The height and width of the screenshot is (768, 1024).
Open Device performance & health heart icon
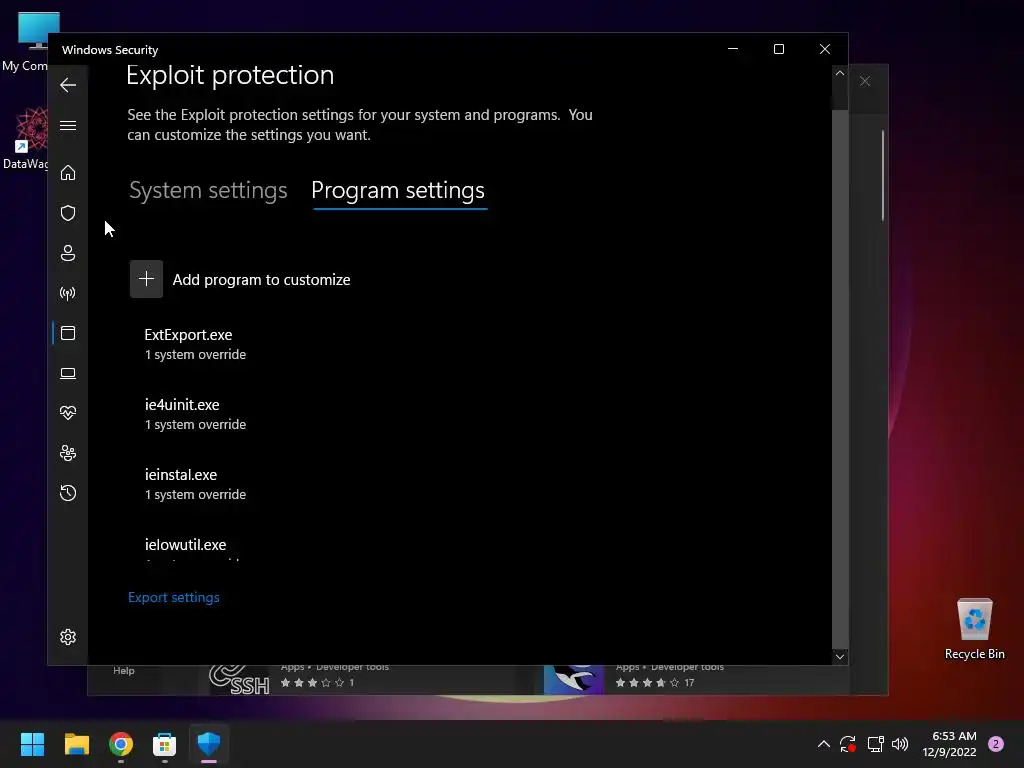pyautogui.click(x=68, y=413)
